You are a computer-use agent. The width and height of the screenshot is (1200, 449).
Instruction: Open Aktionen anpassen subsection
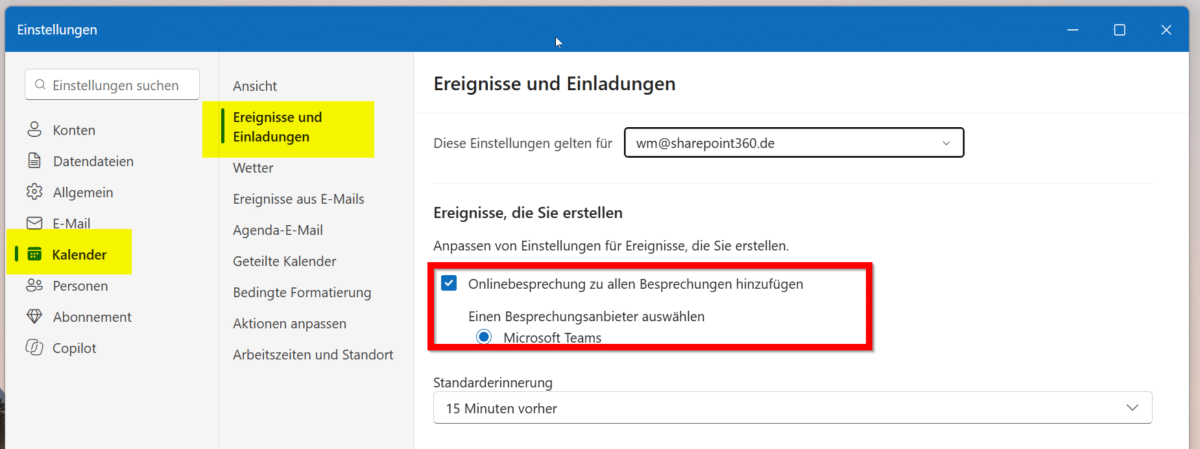[x=289, y=323]
